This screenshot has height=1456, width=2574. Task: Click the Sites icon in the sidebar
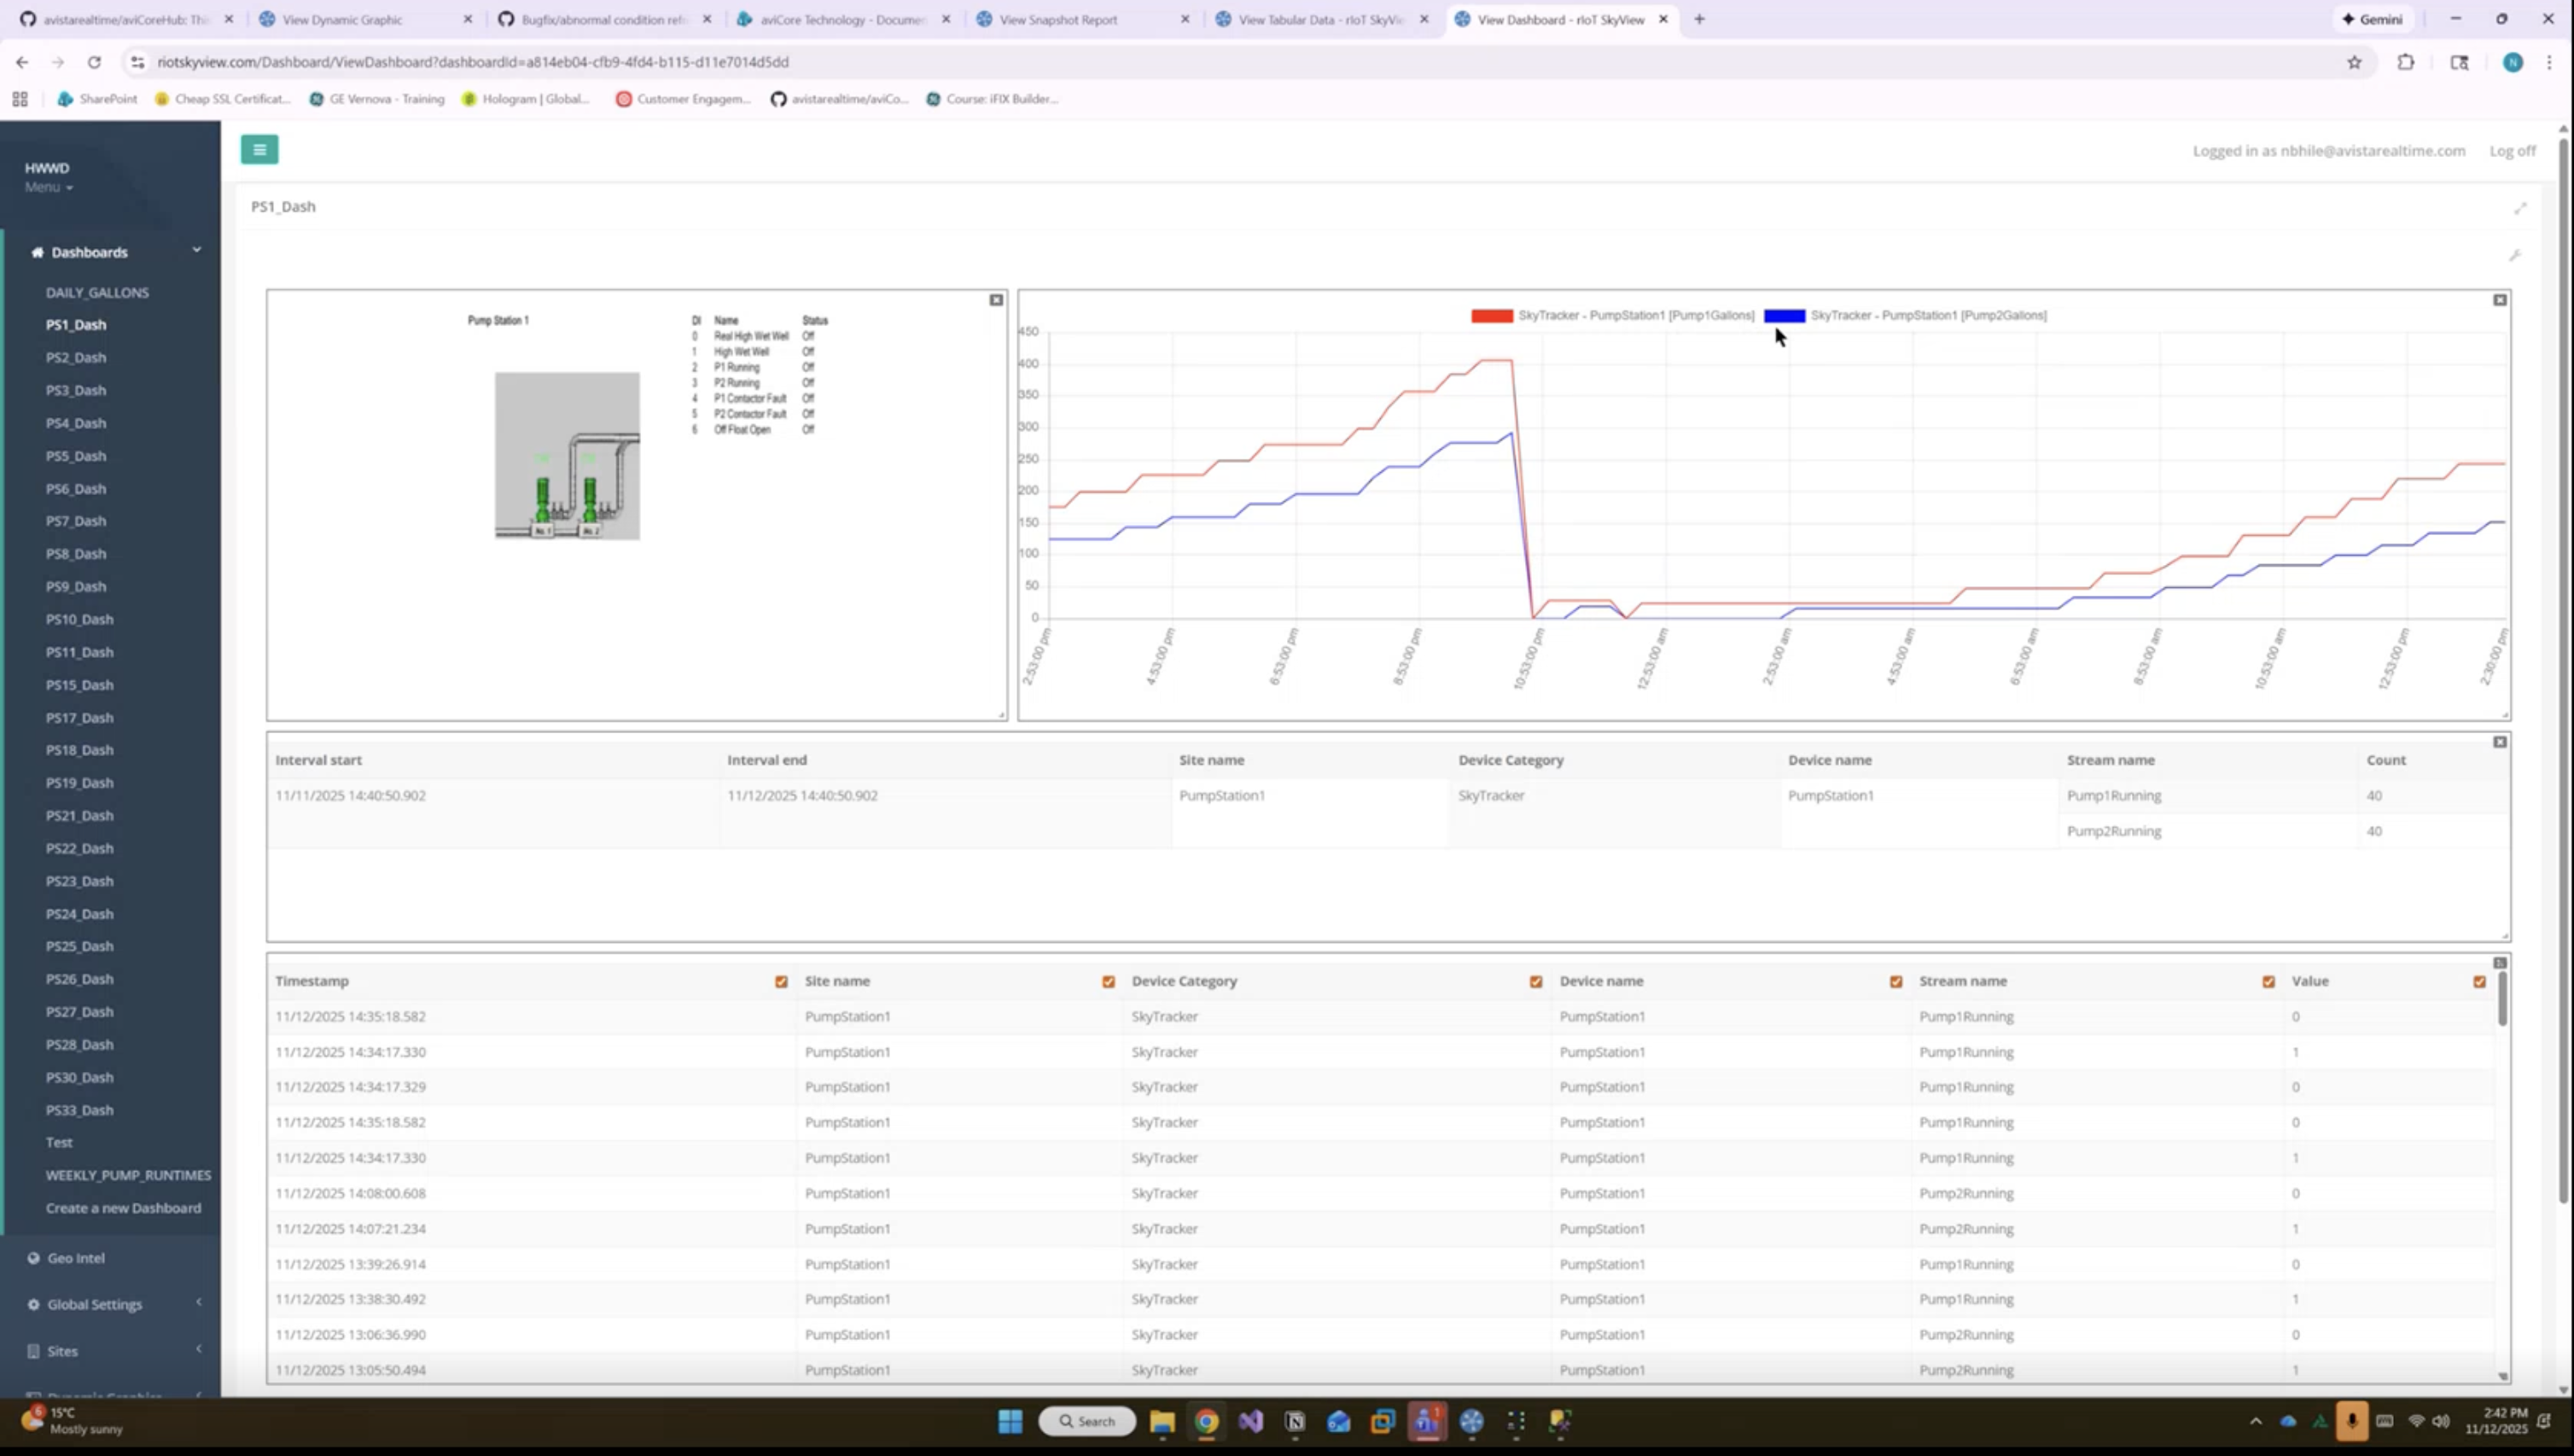click(x=36, y=1351)
